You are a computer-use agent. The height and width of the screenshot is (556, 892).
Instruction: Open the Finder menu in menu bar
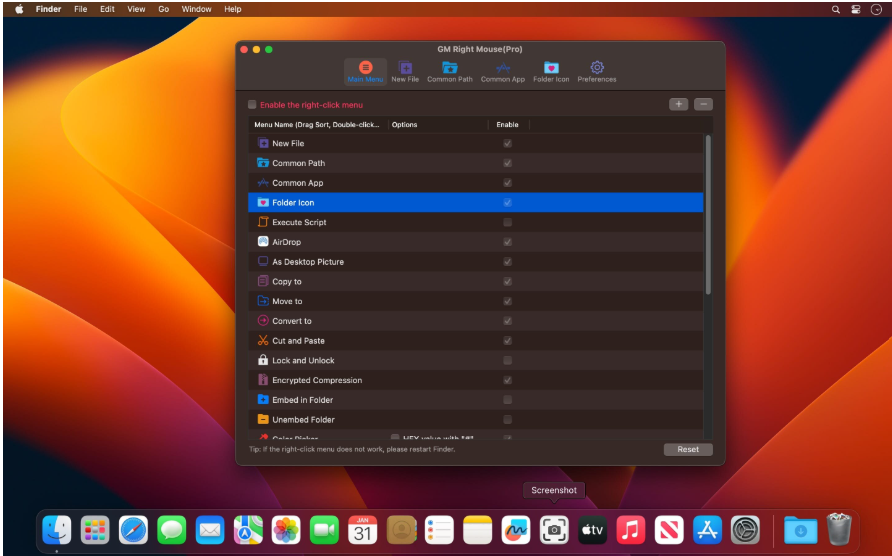(48, 9)
